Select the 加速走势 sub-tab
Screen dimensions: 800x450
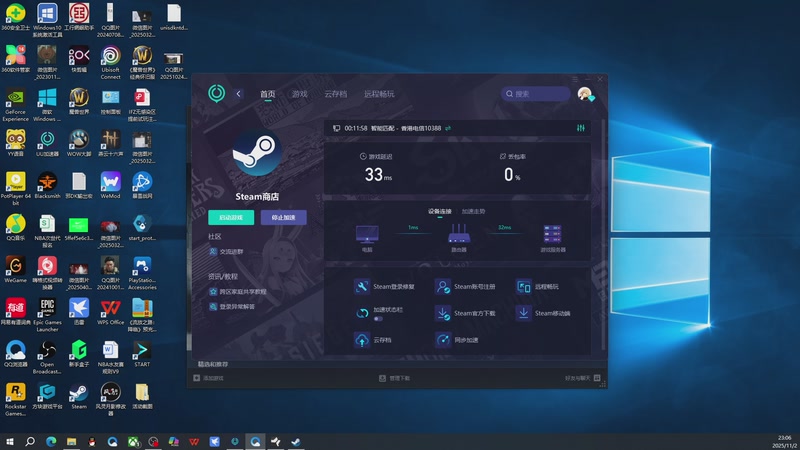473,211
